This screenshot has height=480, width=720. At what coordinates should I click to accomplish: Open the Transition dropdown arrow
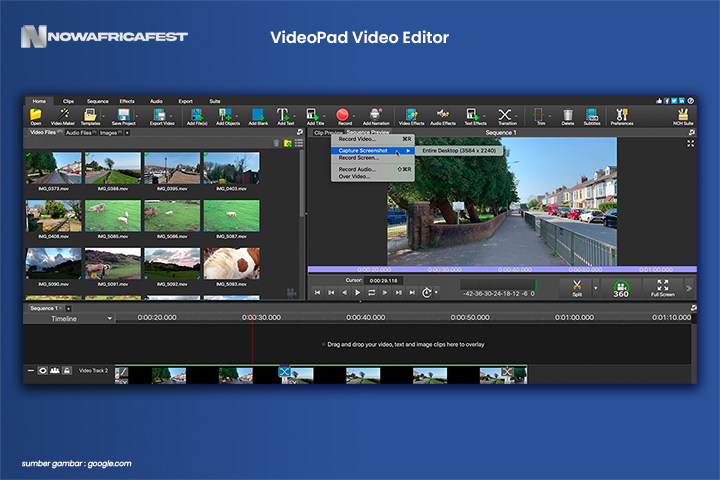(516, 116)
